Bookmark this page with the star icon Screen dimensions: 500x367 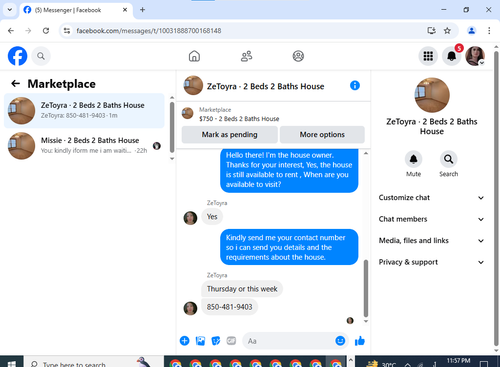(x=447, y=31)
